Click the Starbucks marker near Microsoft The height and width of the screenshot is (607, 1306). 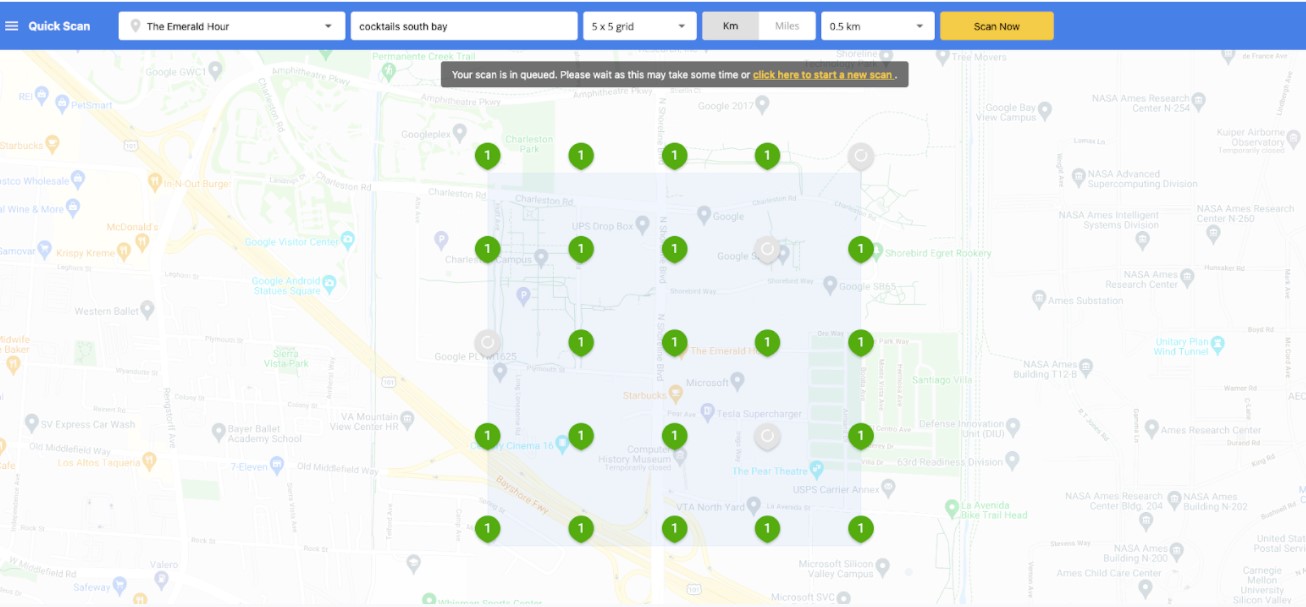coord(676,393)
